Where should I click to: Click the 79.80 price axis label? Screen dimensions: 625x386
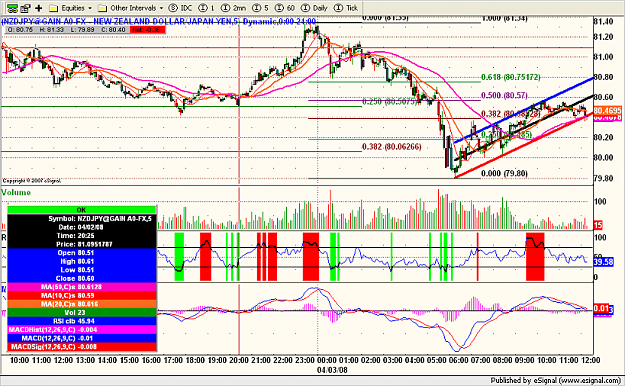603,178
